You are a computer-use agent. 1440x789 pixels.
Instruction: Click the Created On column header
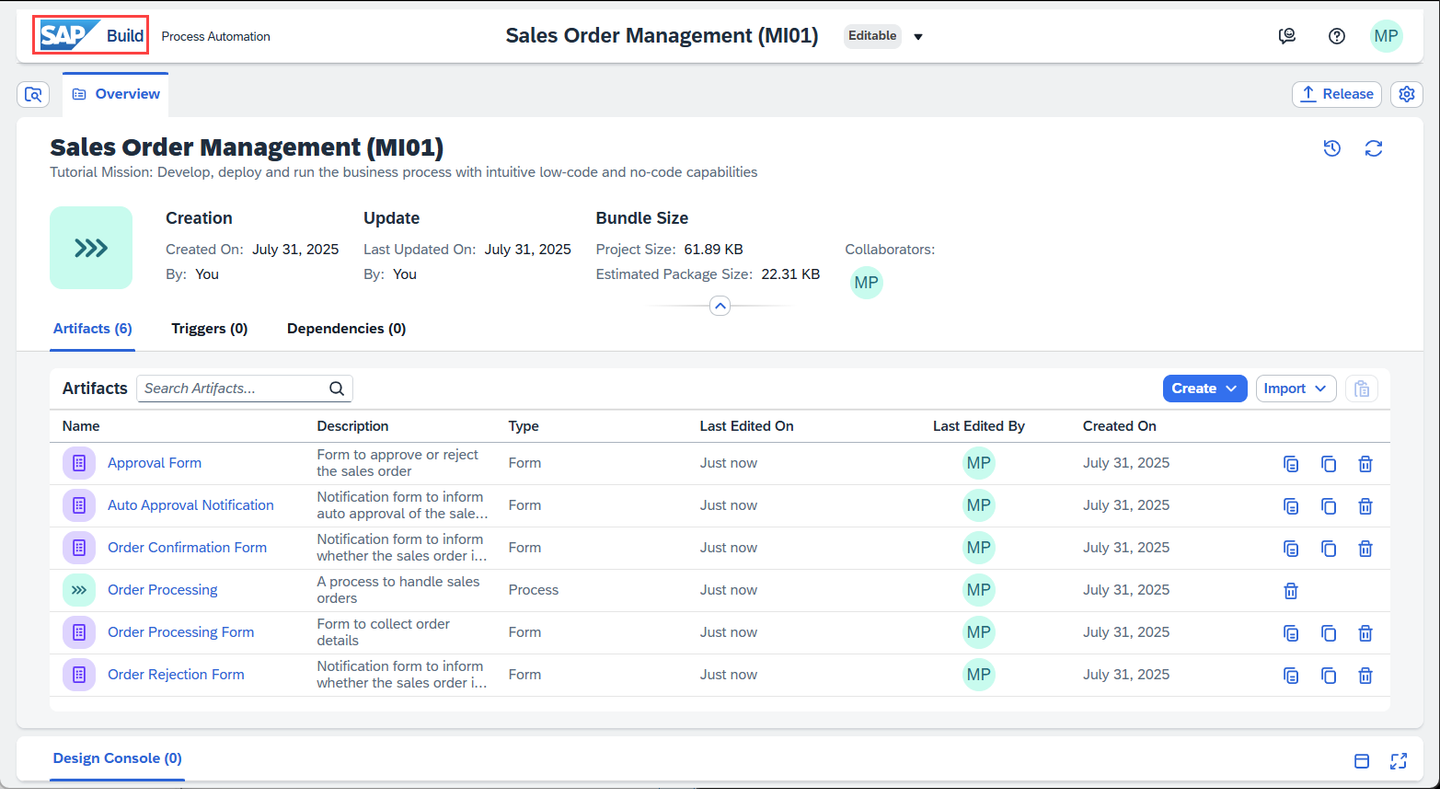pos(1120,426)
